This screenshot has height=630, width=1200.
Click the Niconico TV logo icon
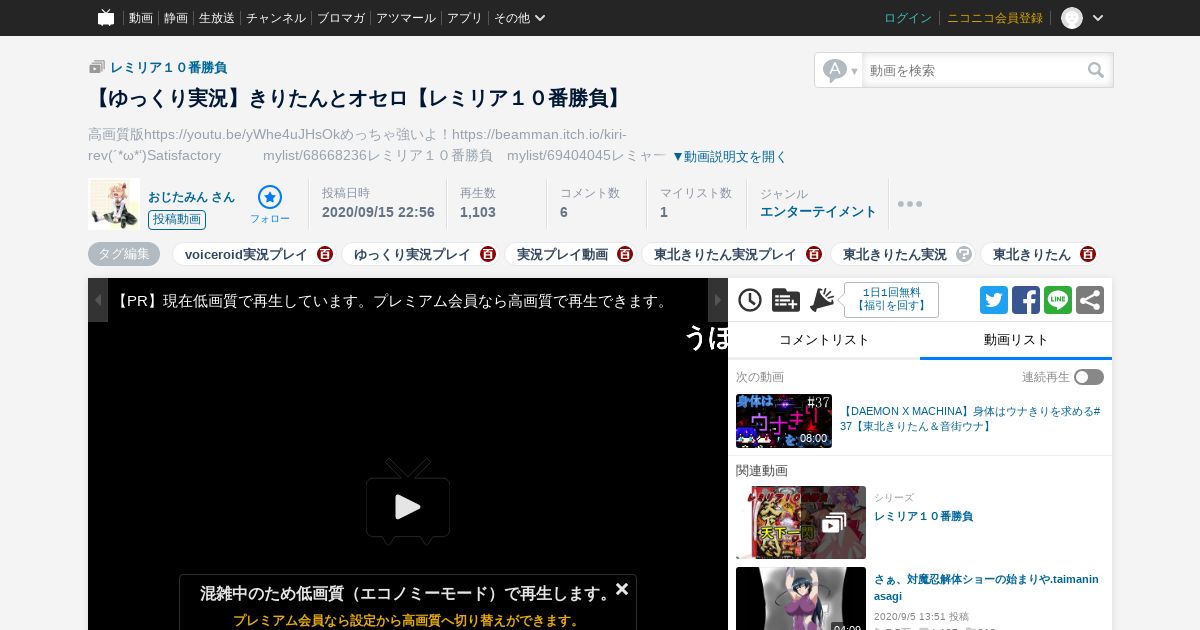pyautogui.click(x=106, y=17)
